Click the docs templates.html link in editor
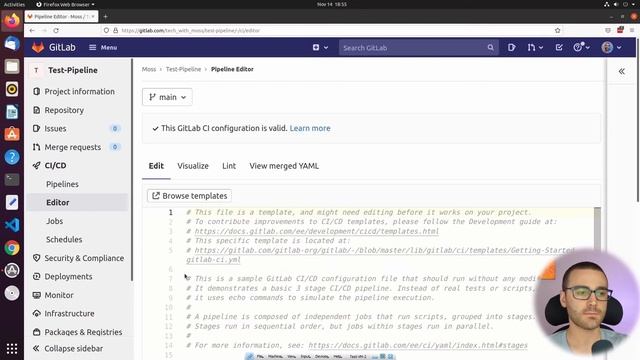 point(317,231)
